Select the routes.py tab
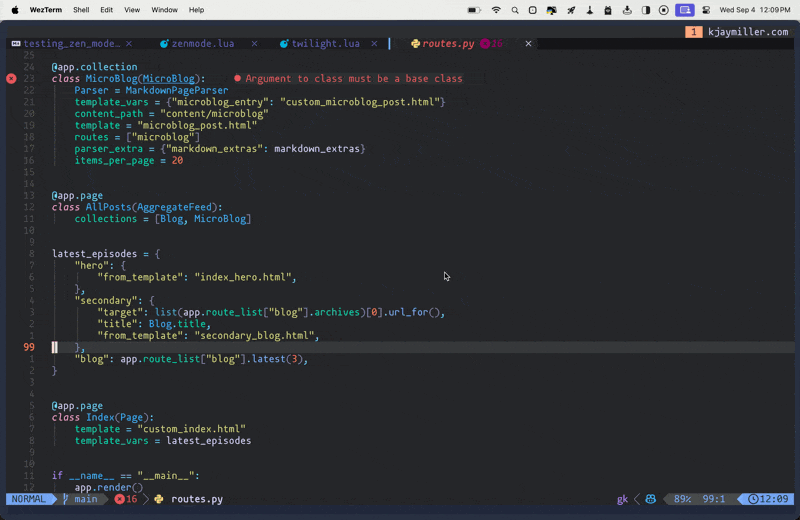 point(448,44)
